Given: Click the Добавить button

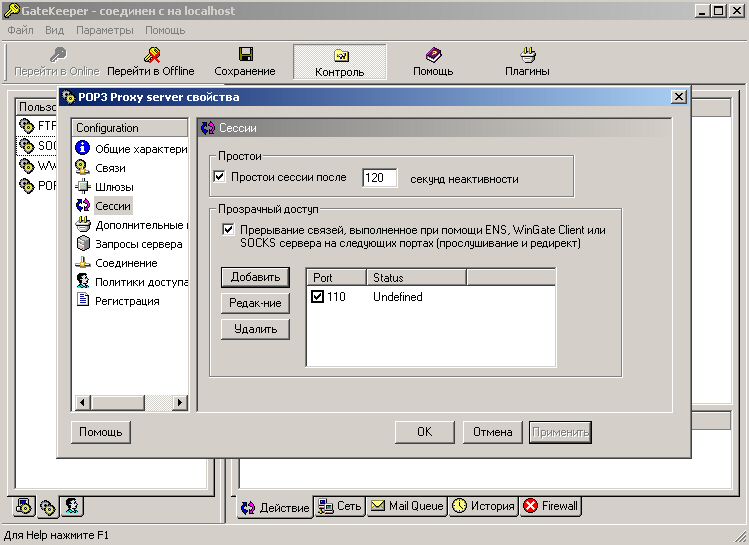Looking at the screenshot, I should [x=255, y=277].
